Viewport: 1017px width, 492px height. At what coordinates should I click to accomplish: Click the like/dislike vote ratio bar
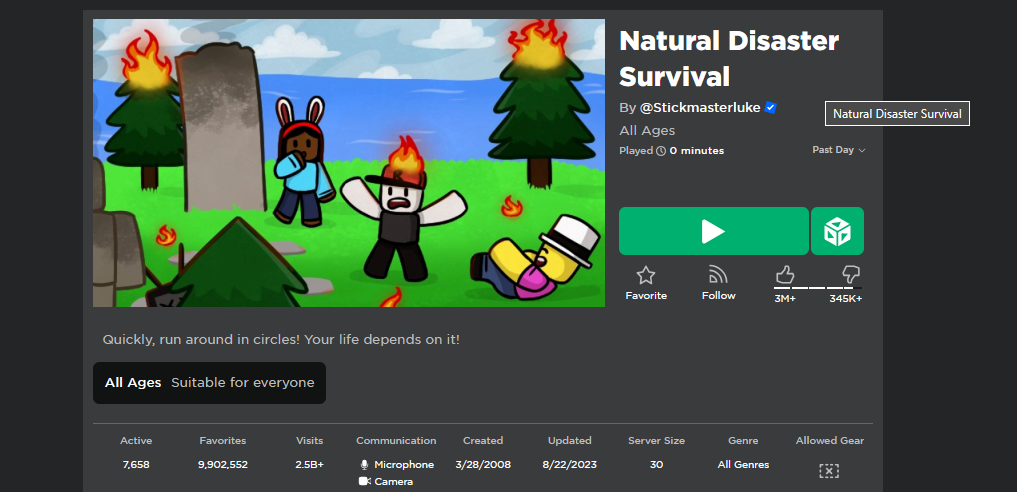(x=818, y=288)
